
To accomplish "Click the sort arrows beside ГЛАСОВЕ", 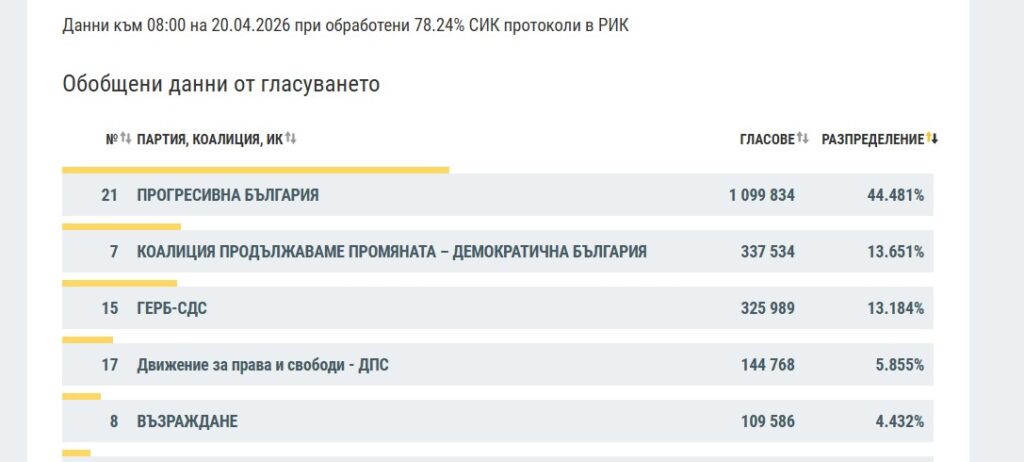I will (x=802, y=139).
